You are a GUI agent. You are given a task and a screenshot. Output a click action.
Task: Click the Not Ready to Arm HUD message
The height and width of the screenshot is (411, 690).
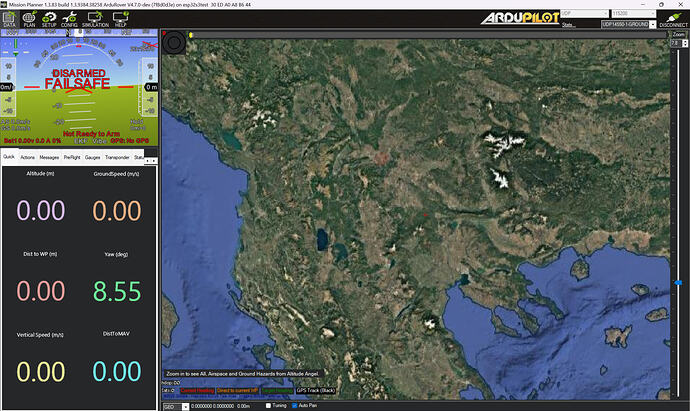(x=91, y=134)
